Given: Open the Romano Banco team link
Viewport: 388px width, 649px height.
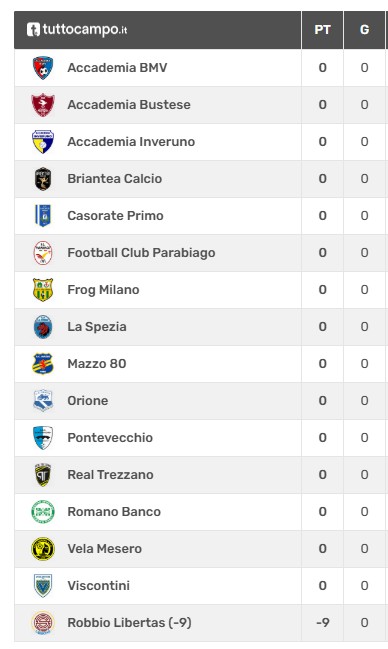Looking at the screenshot, I should pyautogui.click(x=114, y=512).
